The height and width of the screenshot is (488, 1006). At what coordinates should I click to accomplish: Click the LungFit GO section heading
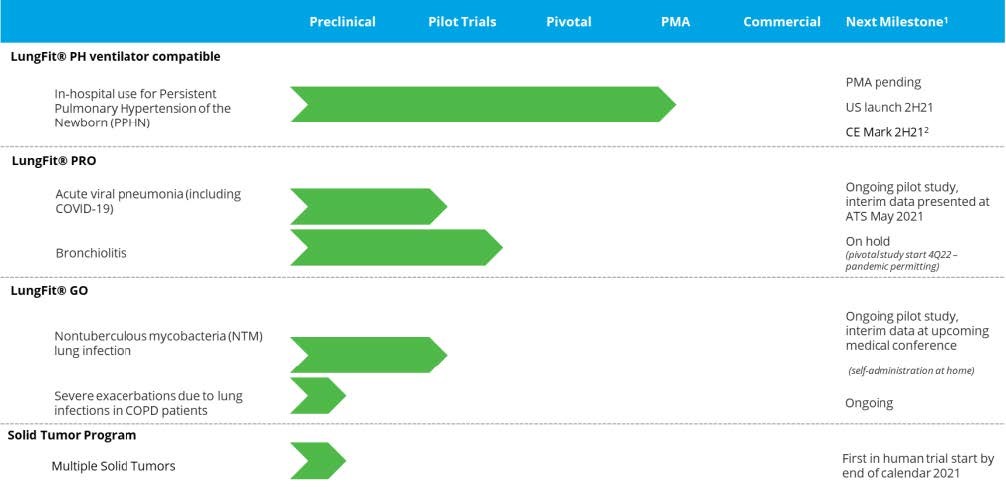50,290
